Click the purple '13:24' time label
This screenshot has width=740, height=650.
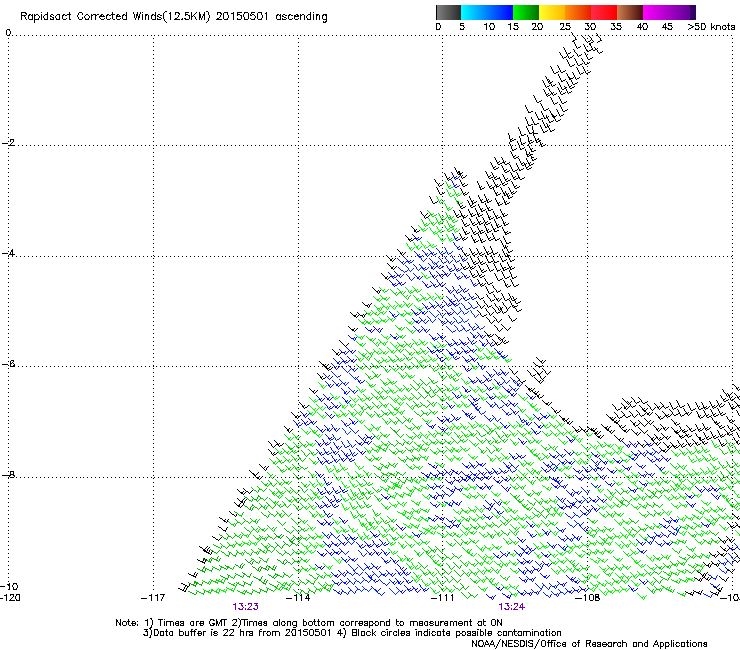(x=512, y=607)
